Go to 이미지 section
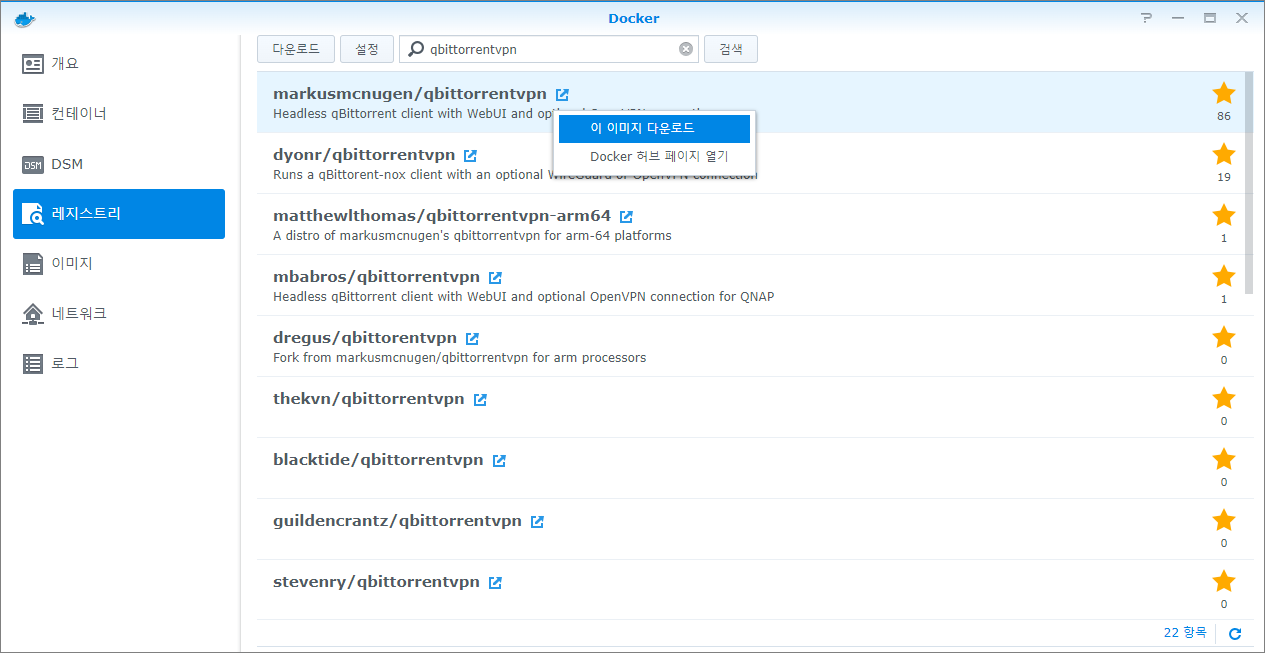Viewport: 1265px width, 653px height. 119,264
